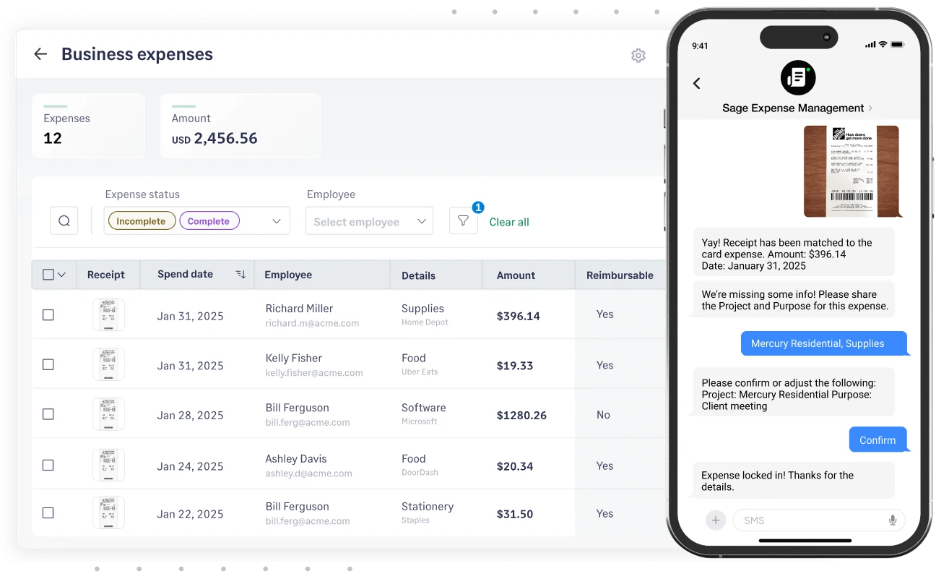Click the Jan 24, 2025 date cell

190,467
